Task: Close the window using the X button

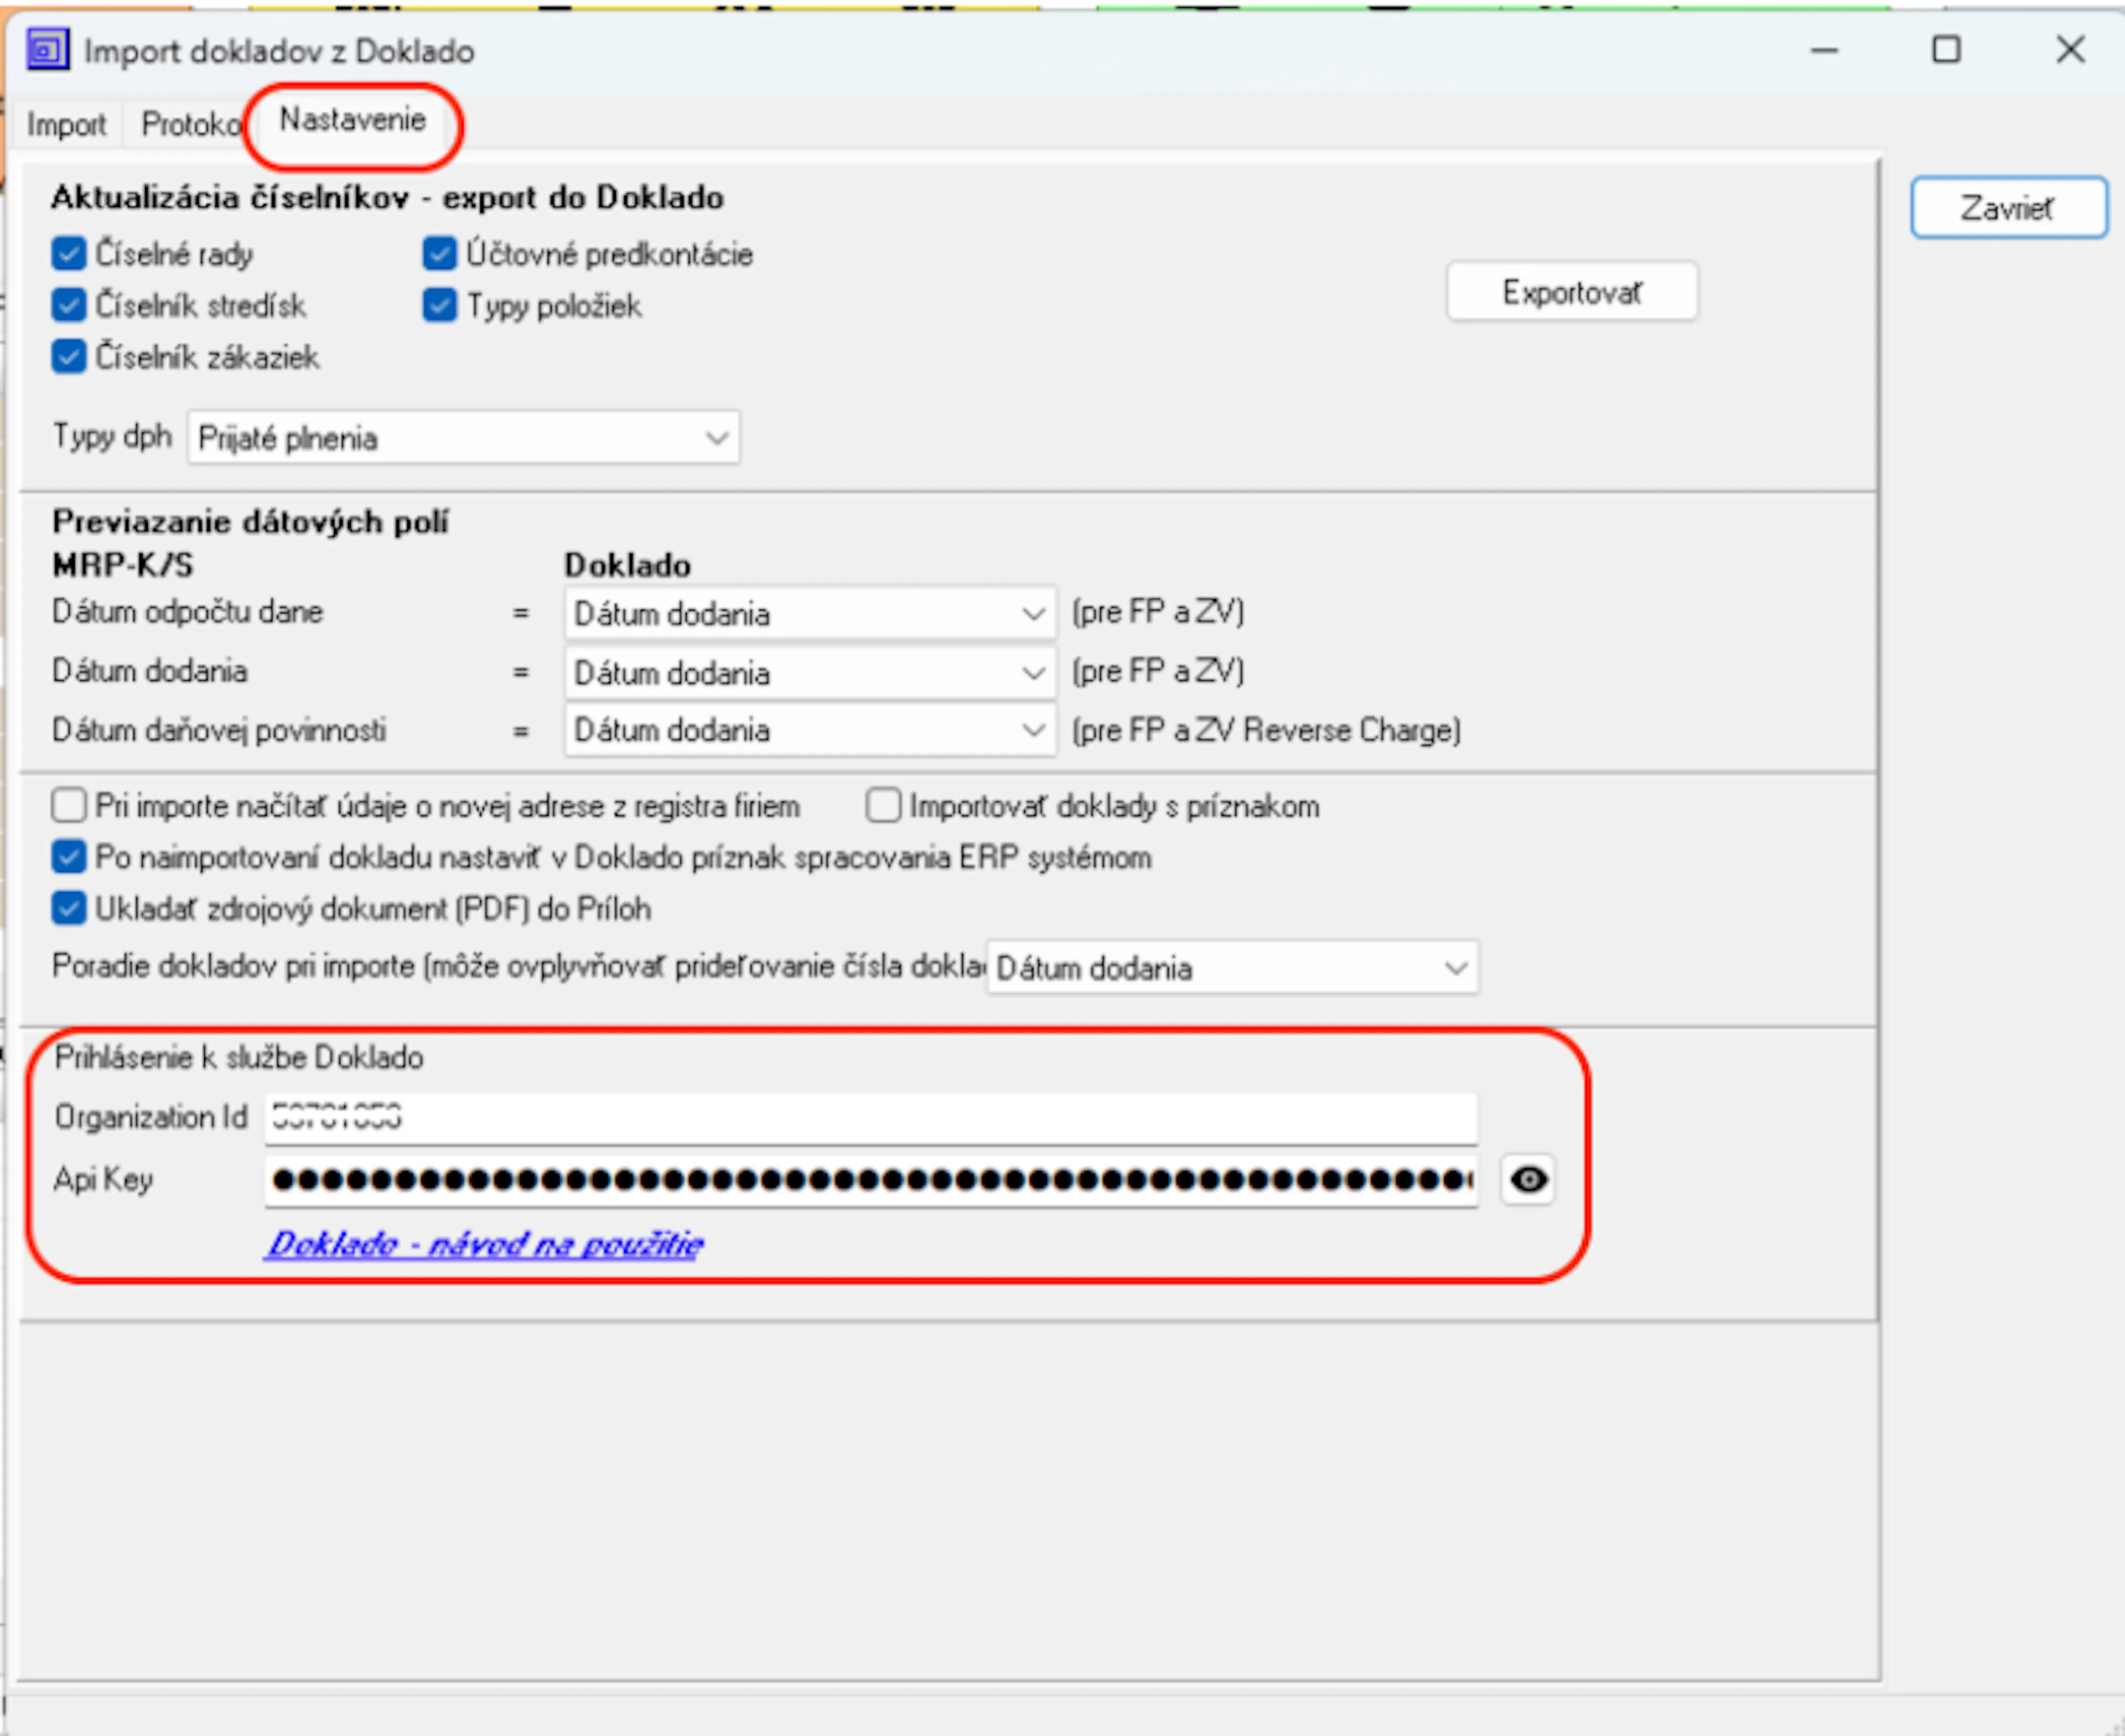Action: [2070, 50]
